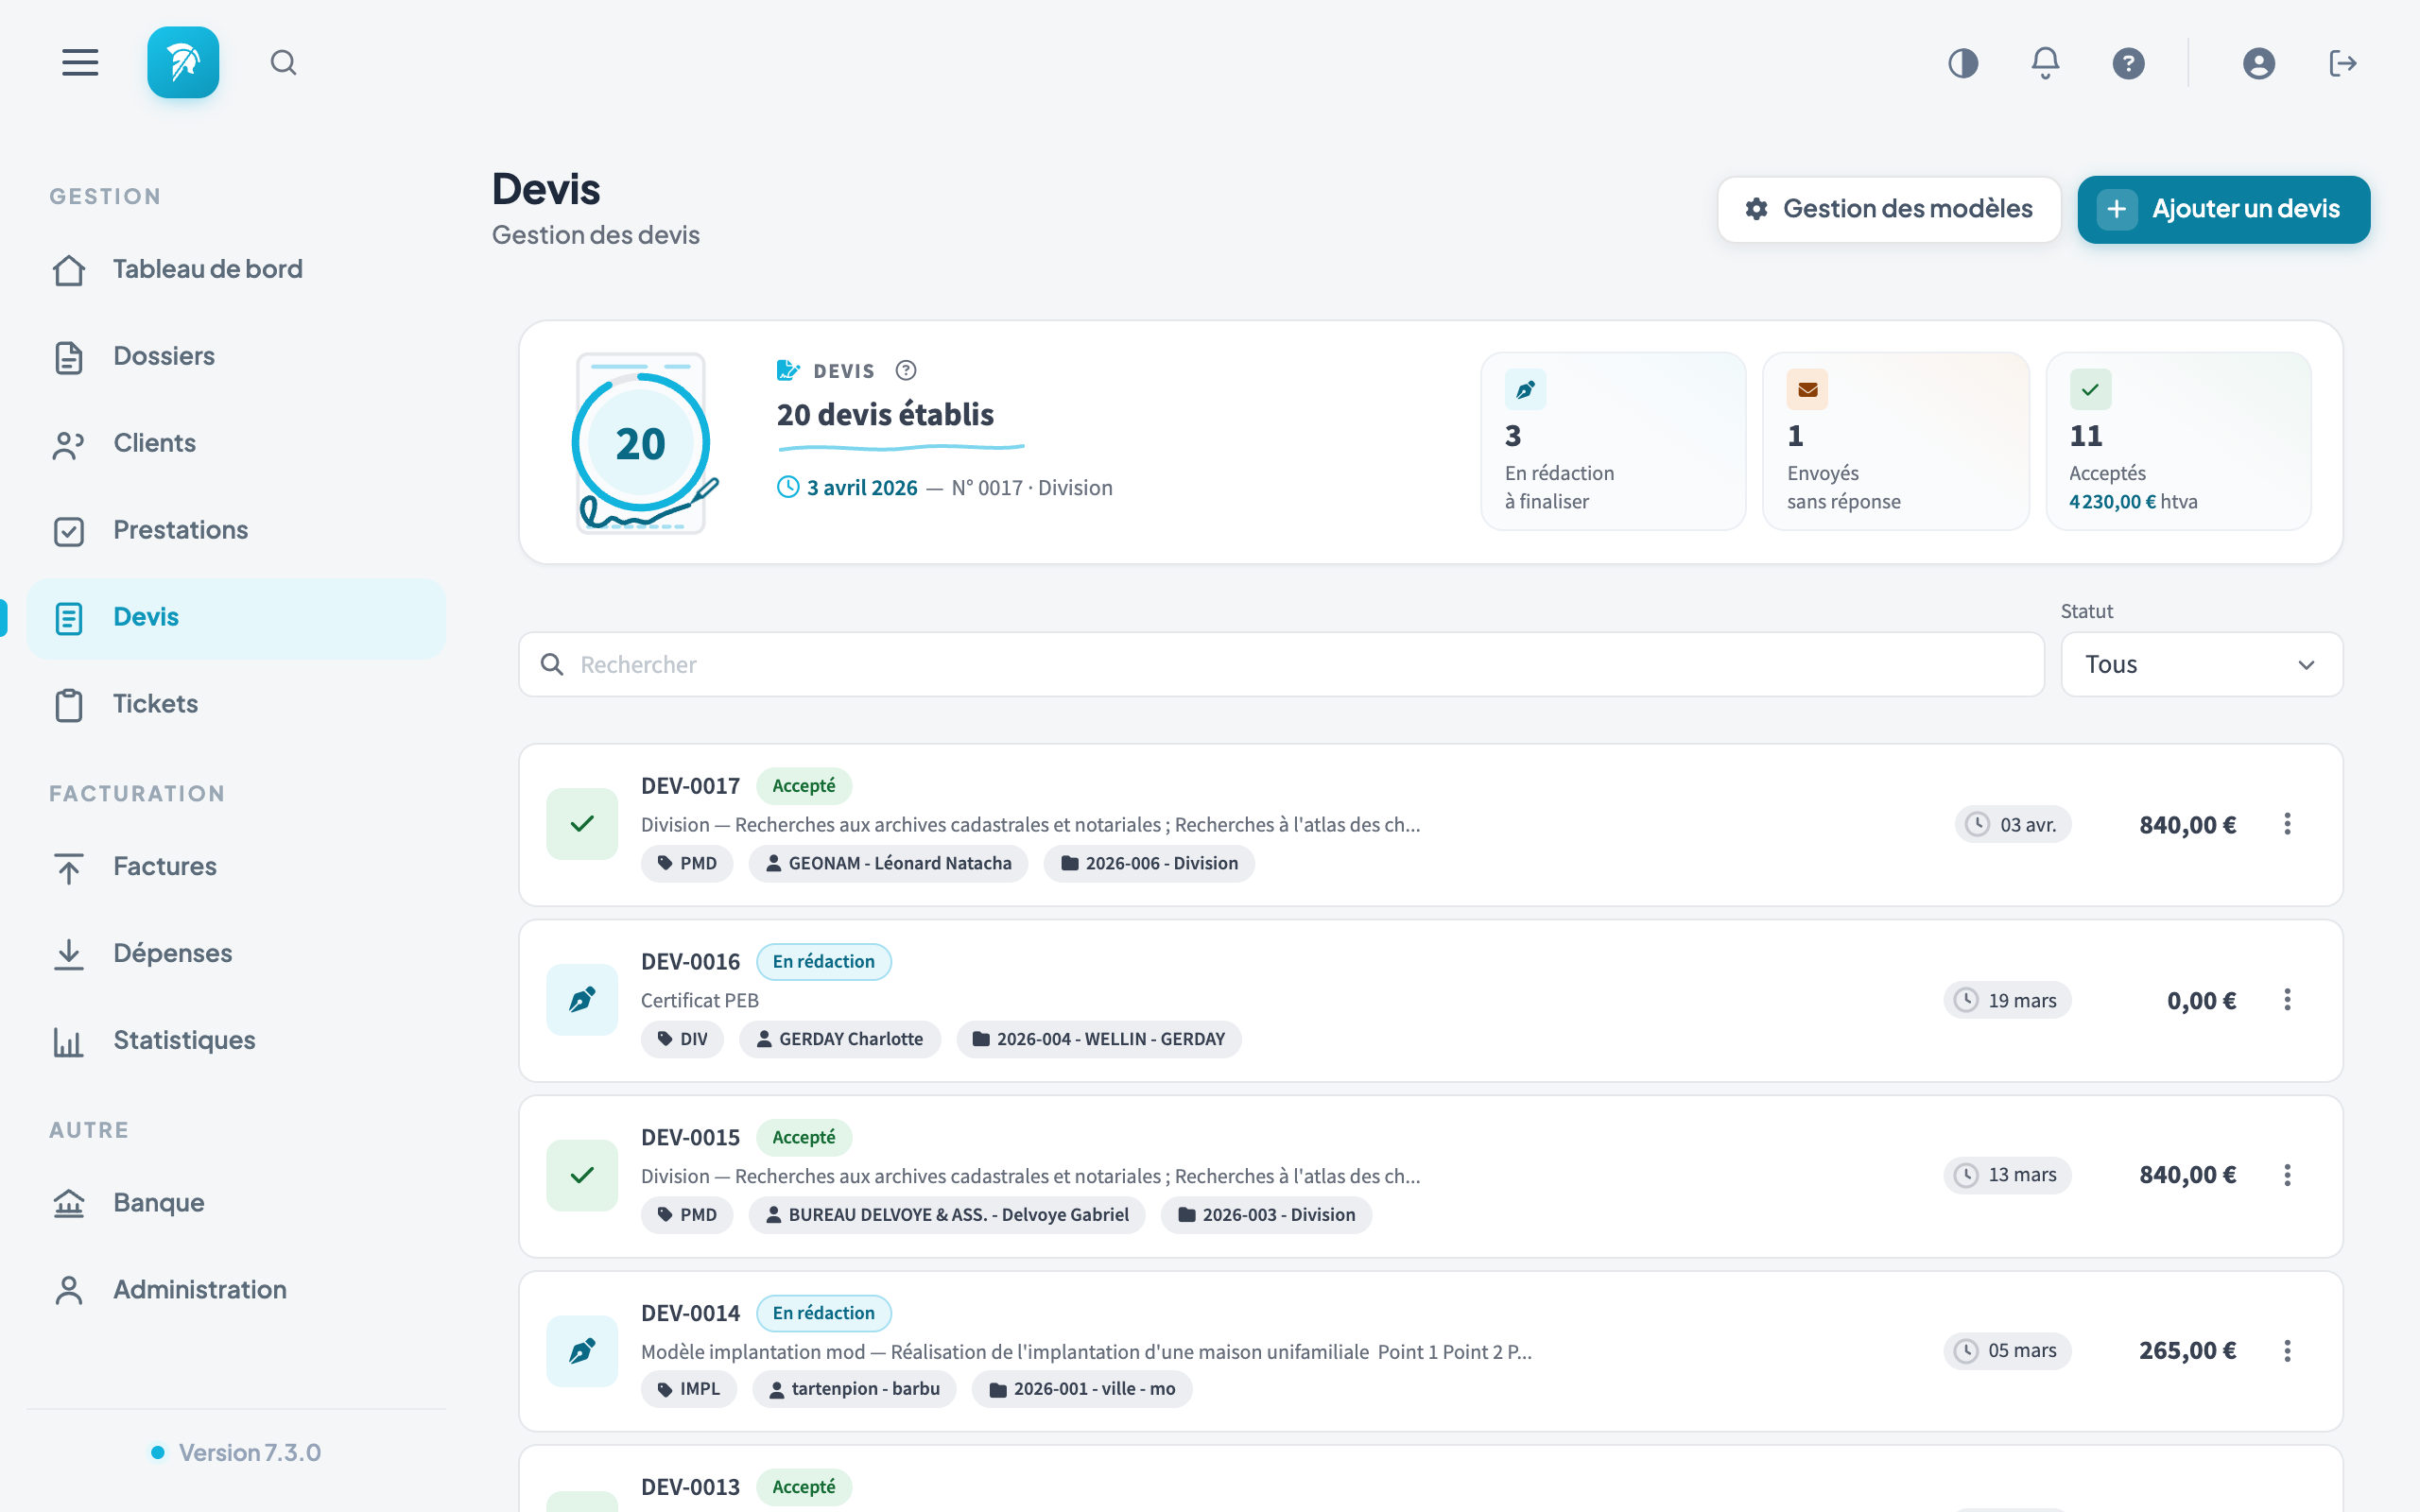Screen dimensions: 2420x1512
Task: Navigate to Dépenses
Action: 236,954
